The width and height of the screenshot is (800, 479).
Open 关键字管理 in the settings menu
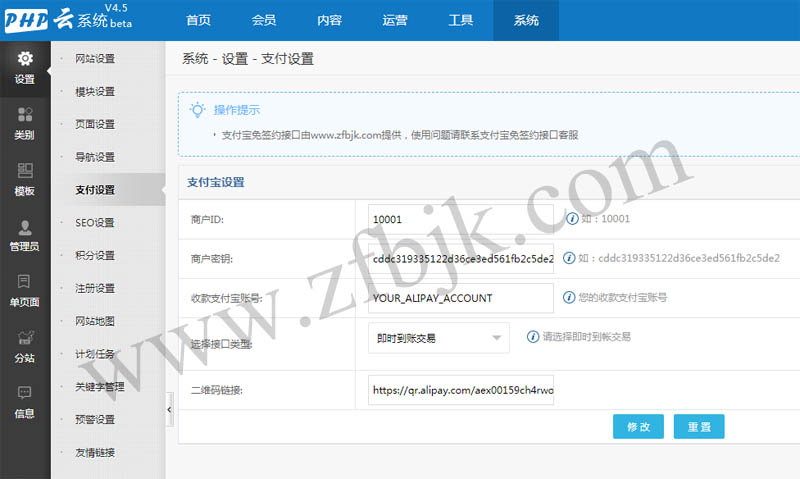[x=100, y=387]
